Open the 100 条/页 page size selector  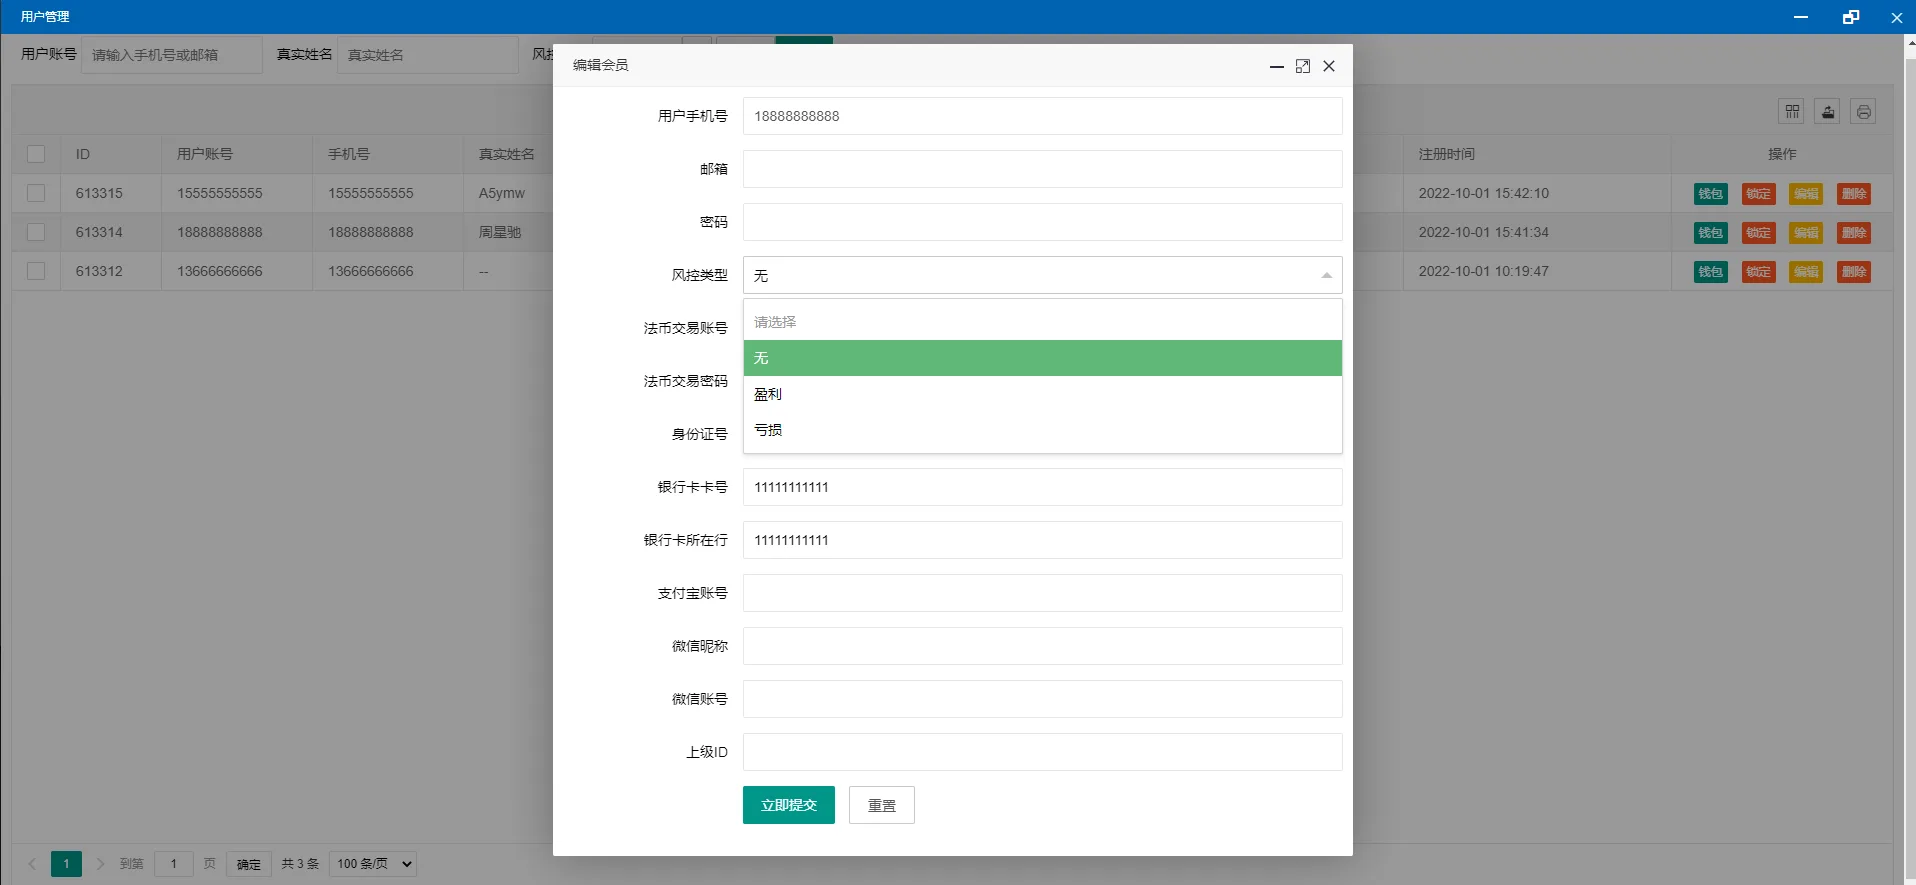pyautogui.click(x=373, y=864)
